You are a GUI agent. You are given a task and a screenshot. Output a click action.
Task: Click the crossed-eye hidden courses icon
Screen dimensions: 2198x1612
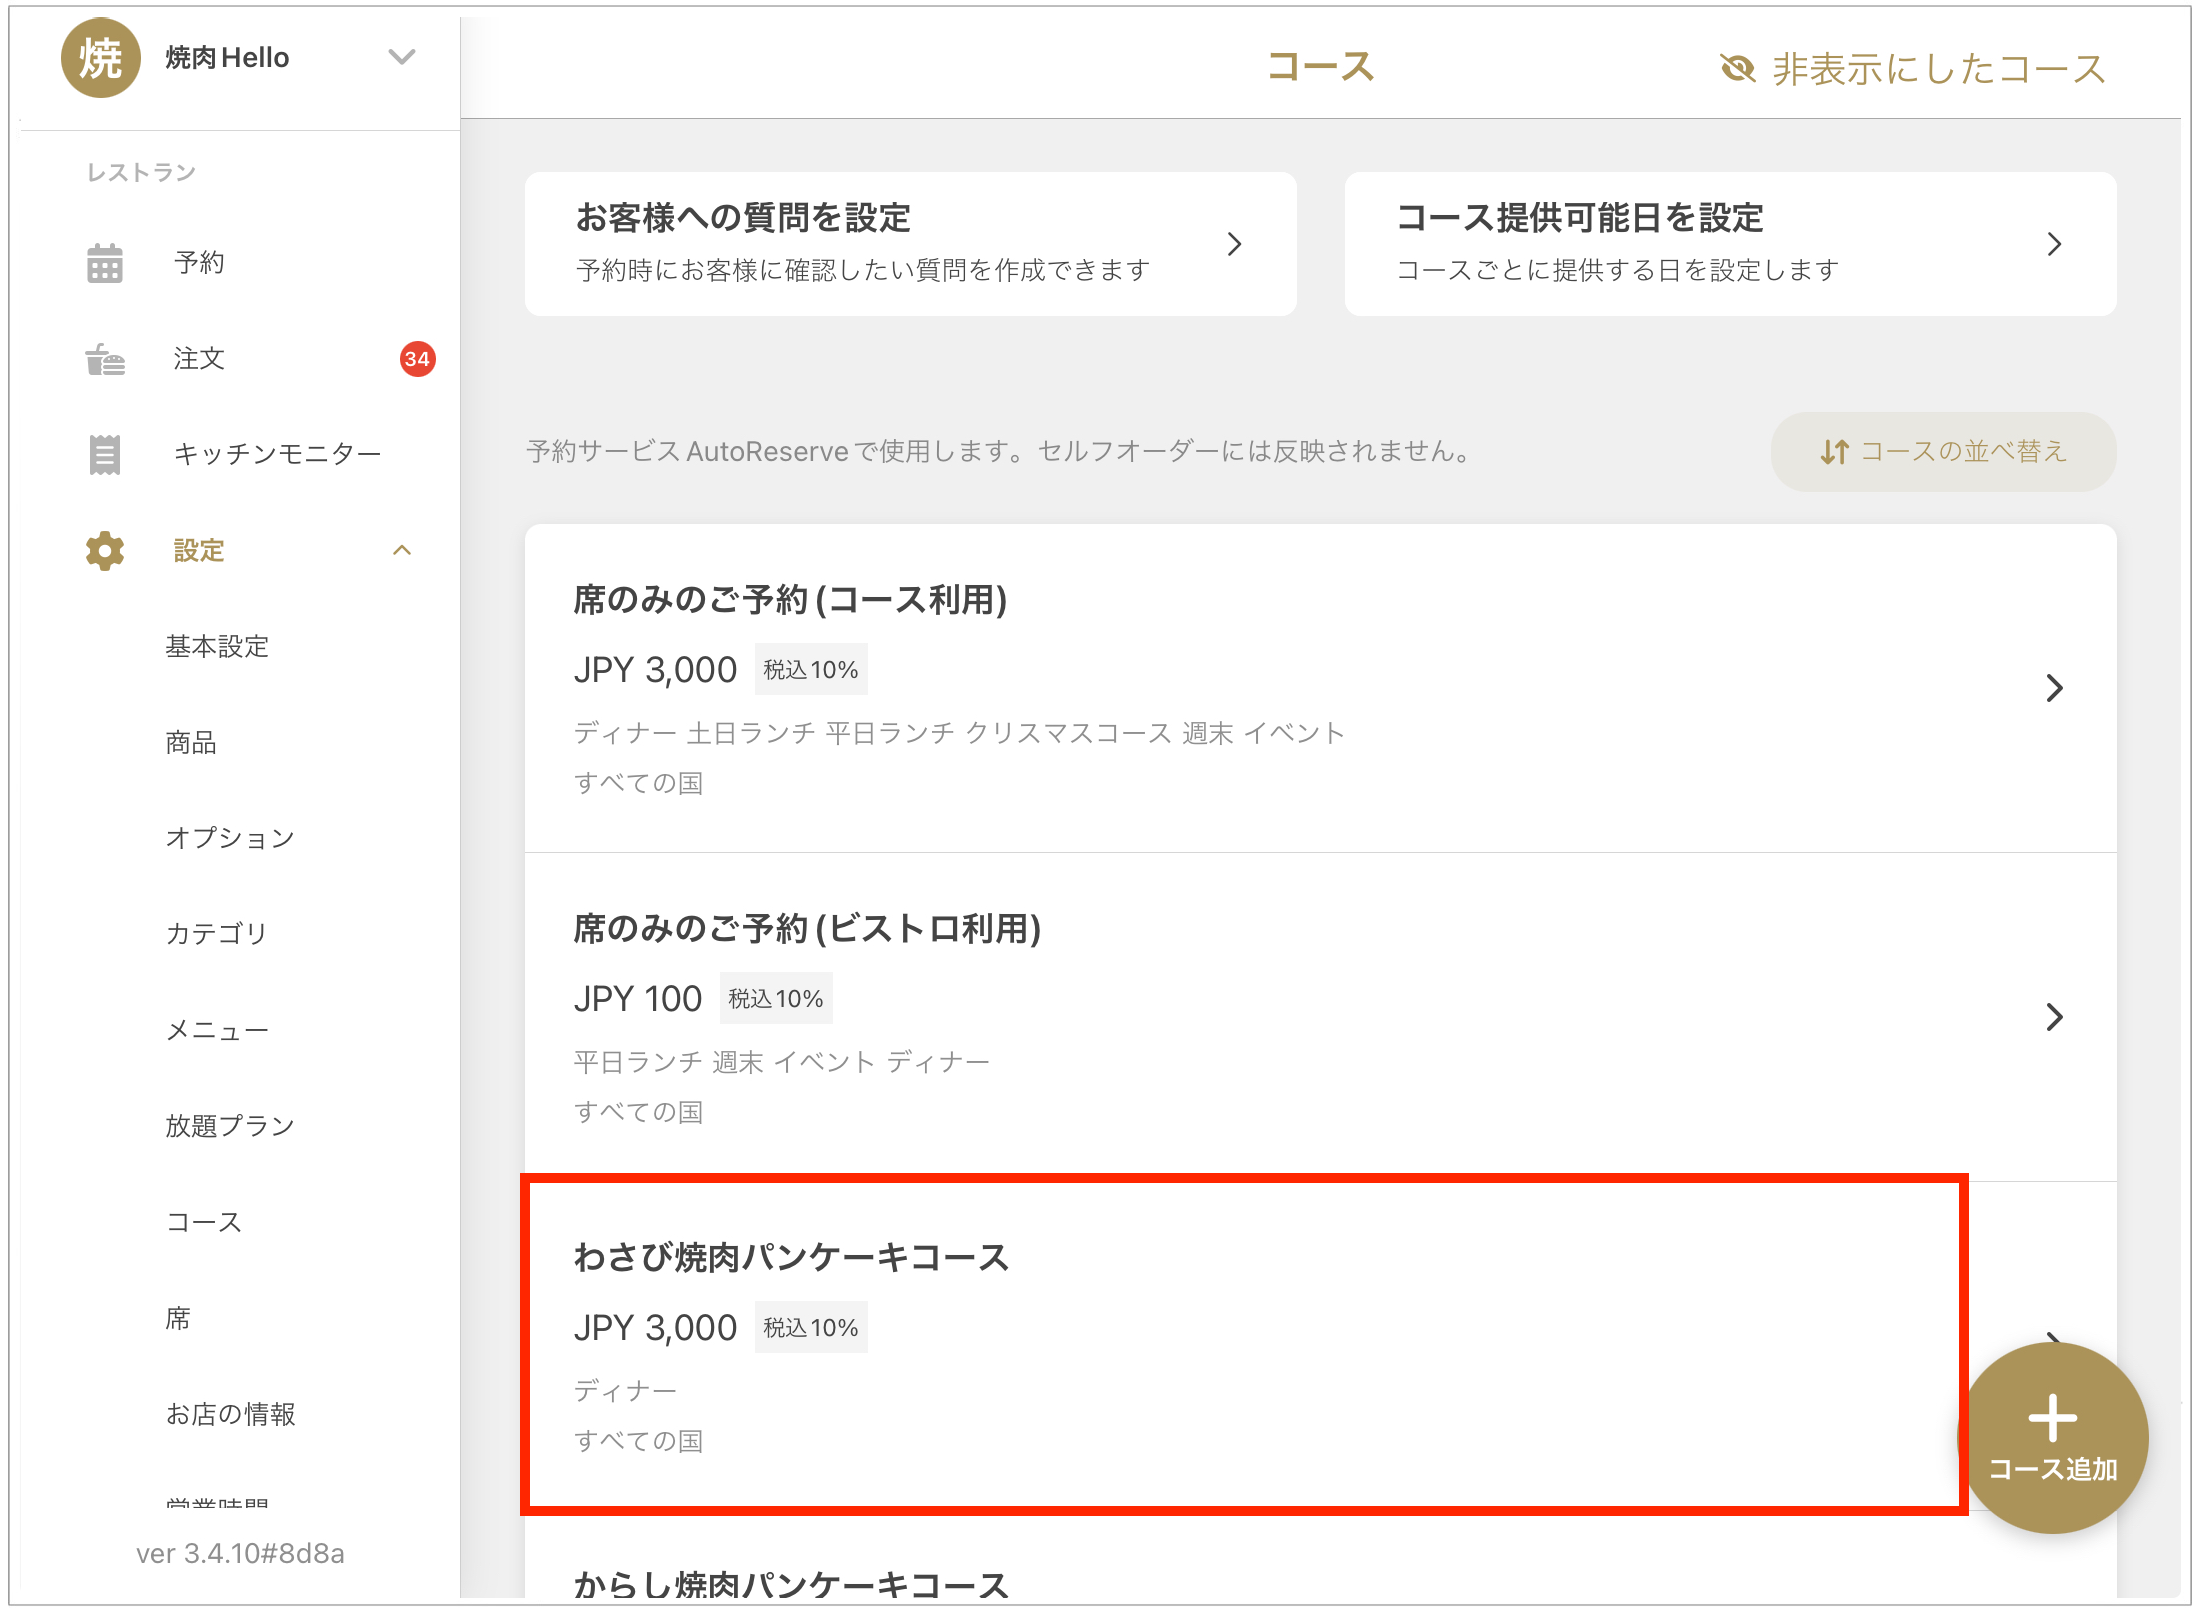click(x=1737, y=69)
